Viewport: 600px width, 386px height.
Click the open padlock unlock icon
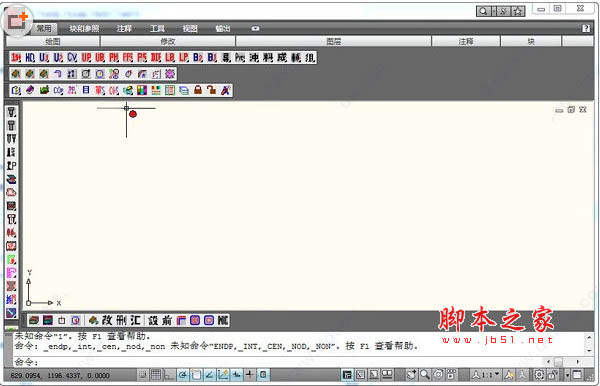(x=212, y=90)
